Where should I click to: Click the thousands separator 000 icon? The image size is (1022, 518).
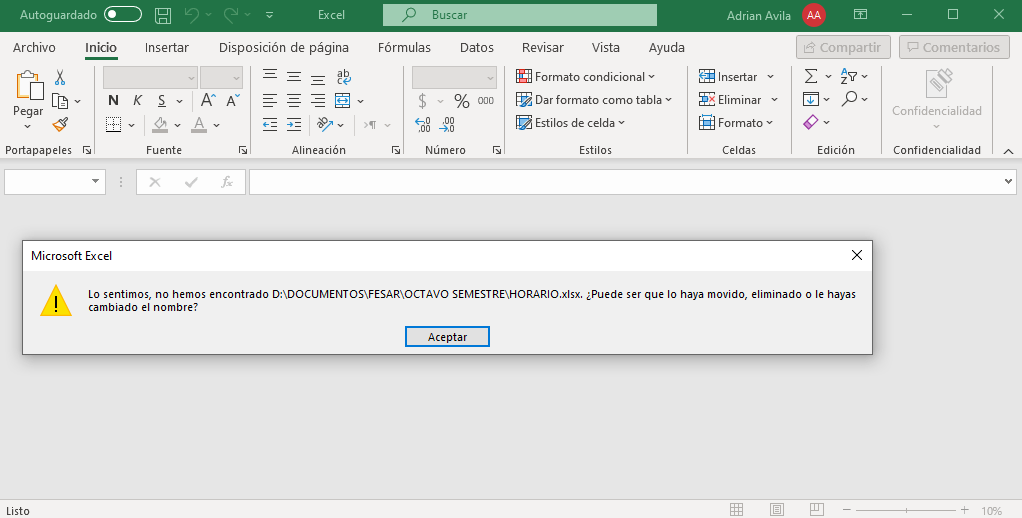pos(486,100)
